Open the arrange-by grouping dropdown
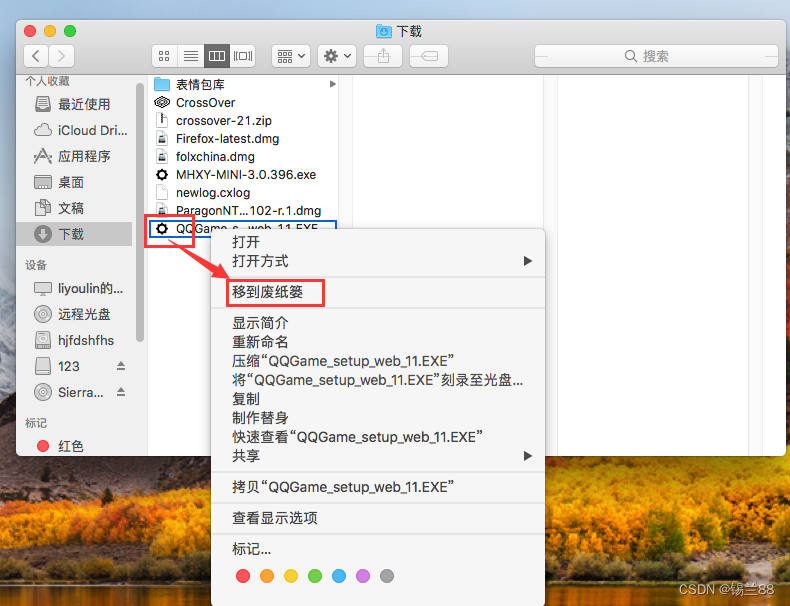 point(291,56)
